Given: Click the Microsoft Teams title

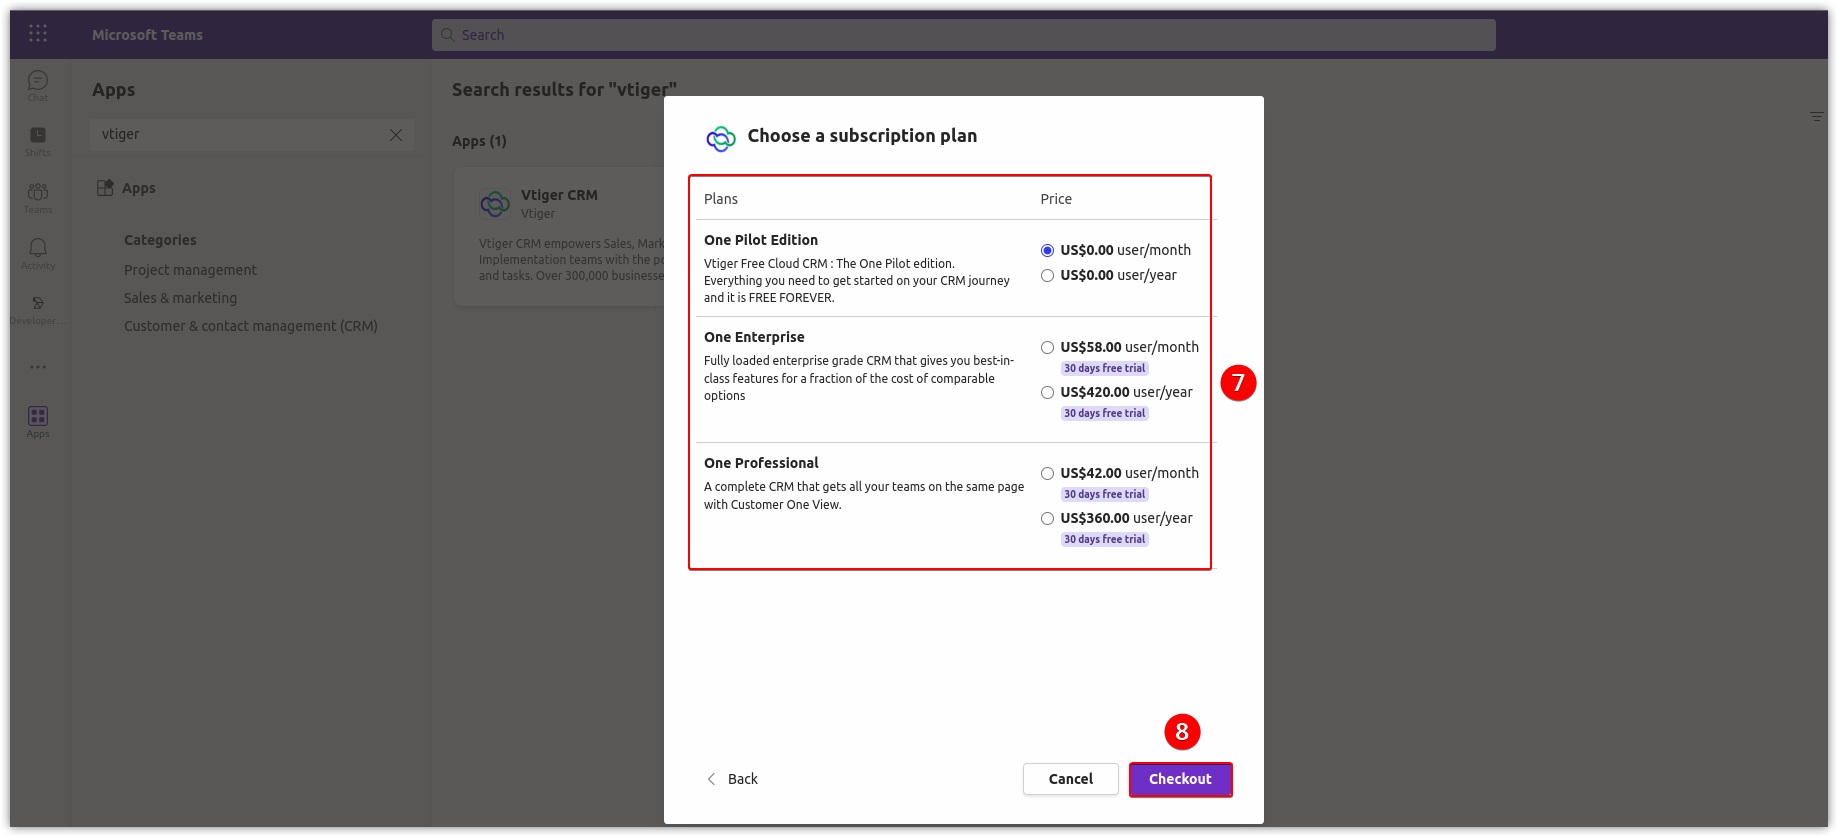Looking at the screenshot, I should point(147,35).
